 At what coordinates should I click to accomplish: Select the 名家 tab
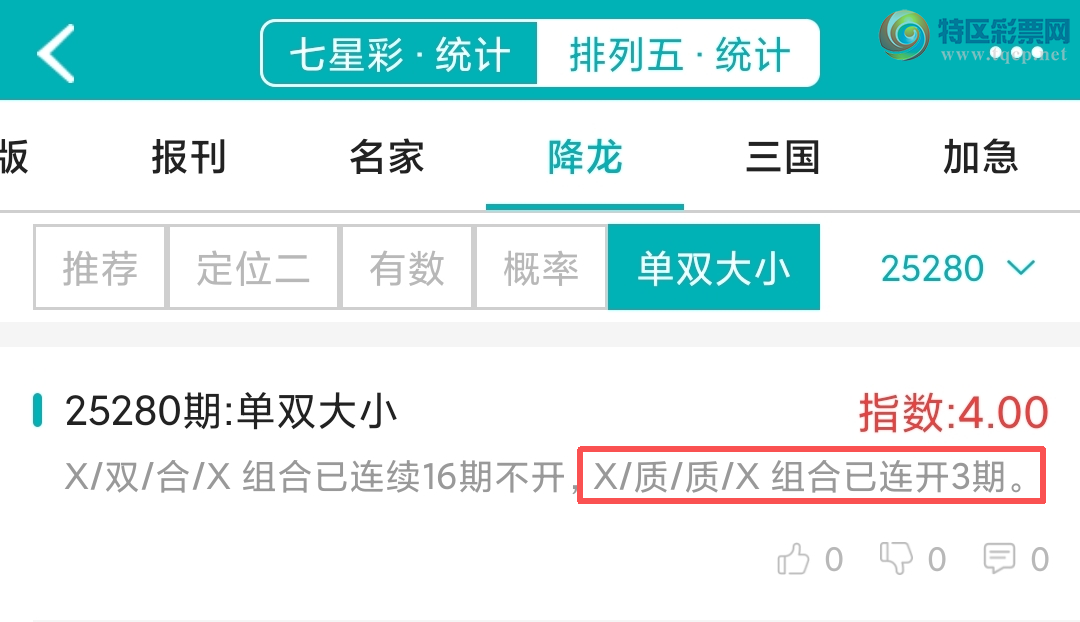[x=386, y=157]
